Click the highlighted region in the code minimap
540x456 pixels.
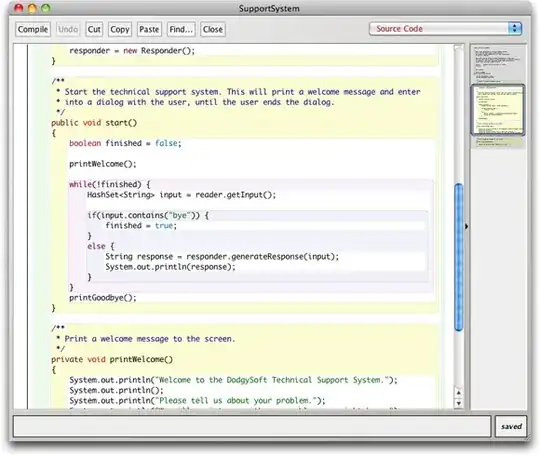coord(498,110)
